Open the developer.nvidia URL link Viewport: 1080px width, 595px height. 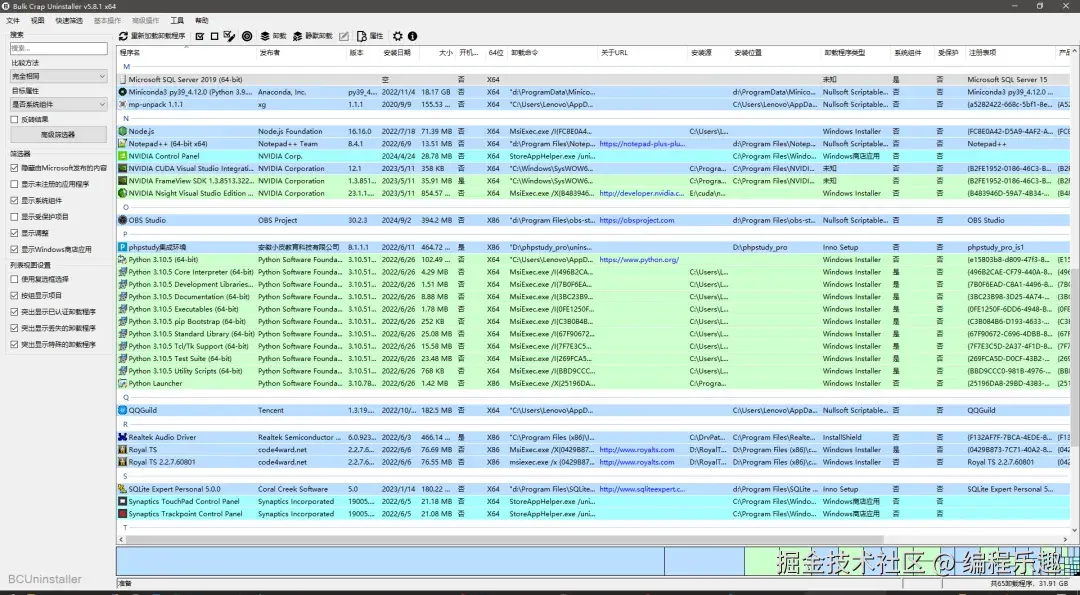(642, 194)
